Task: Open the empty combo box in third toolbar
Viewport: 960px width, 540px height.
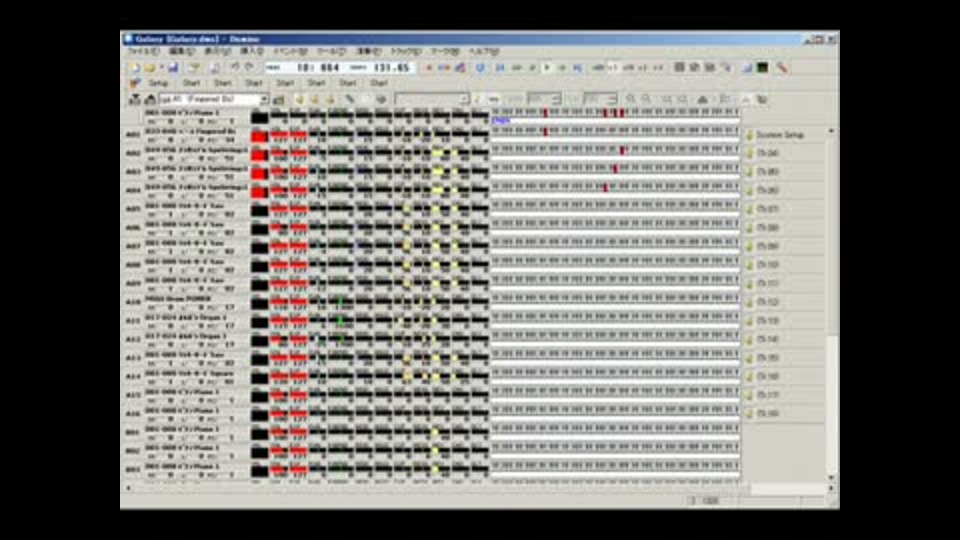Action: (432, 99)
